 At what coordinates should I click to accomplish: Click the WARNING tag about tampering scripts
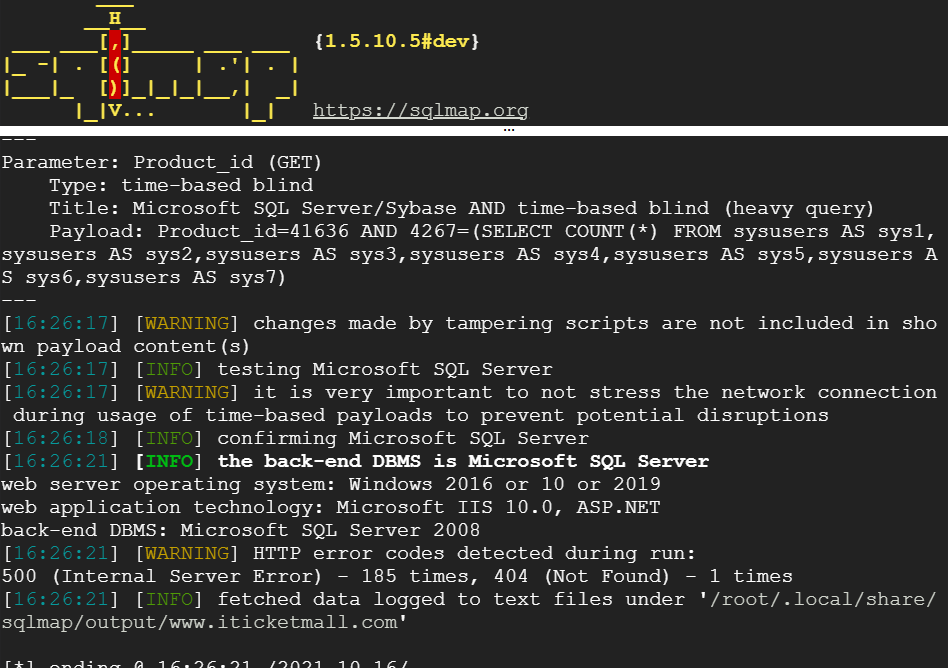[187, 323]
